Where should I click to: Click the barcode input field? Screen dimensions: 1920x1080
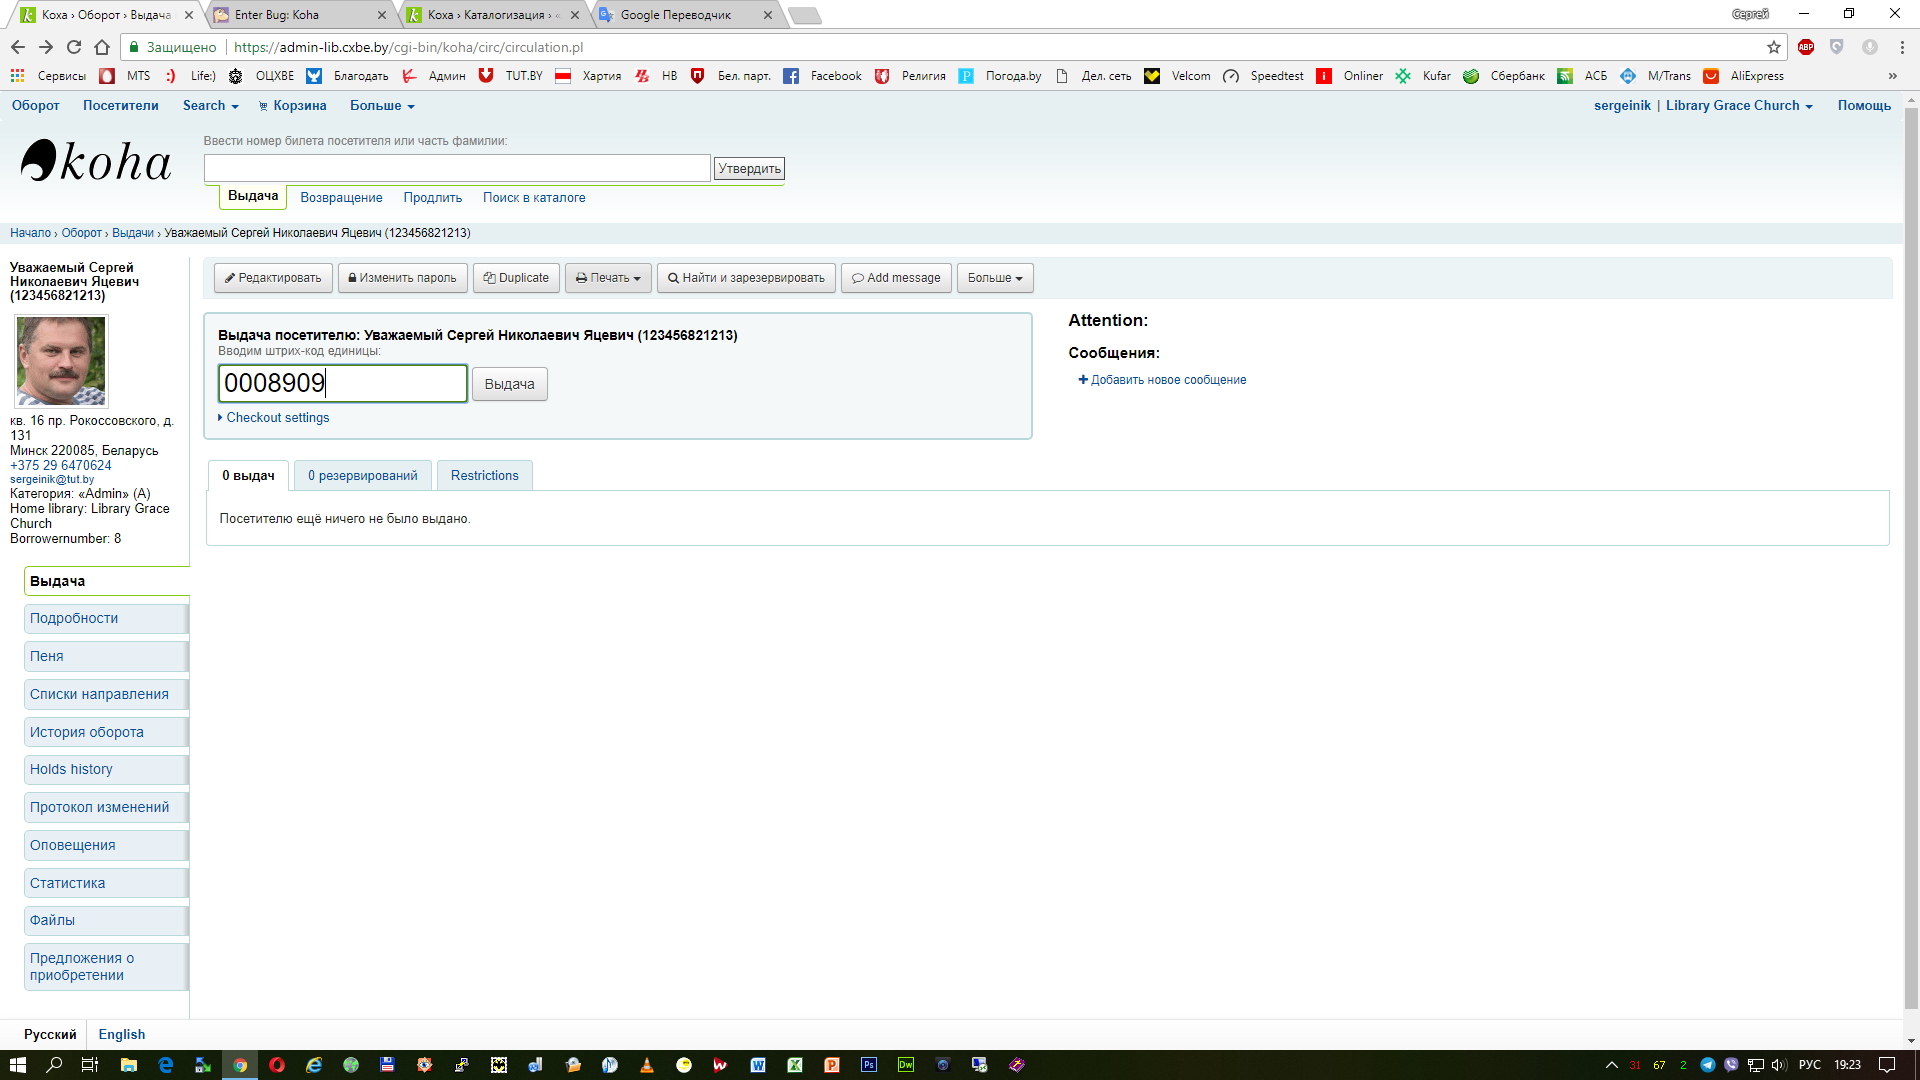[x=342, y=384]
